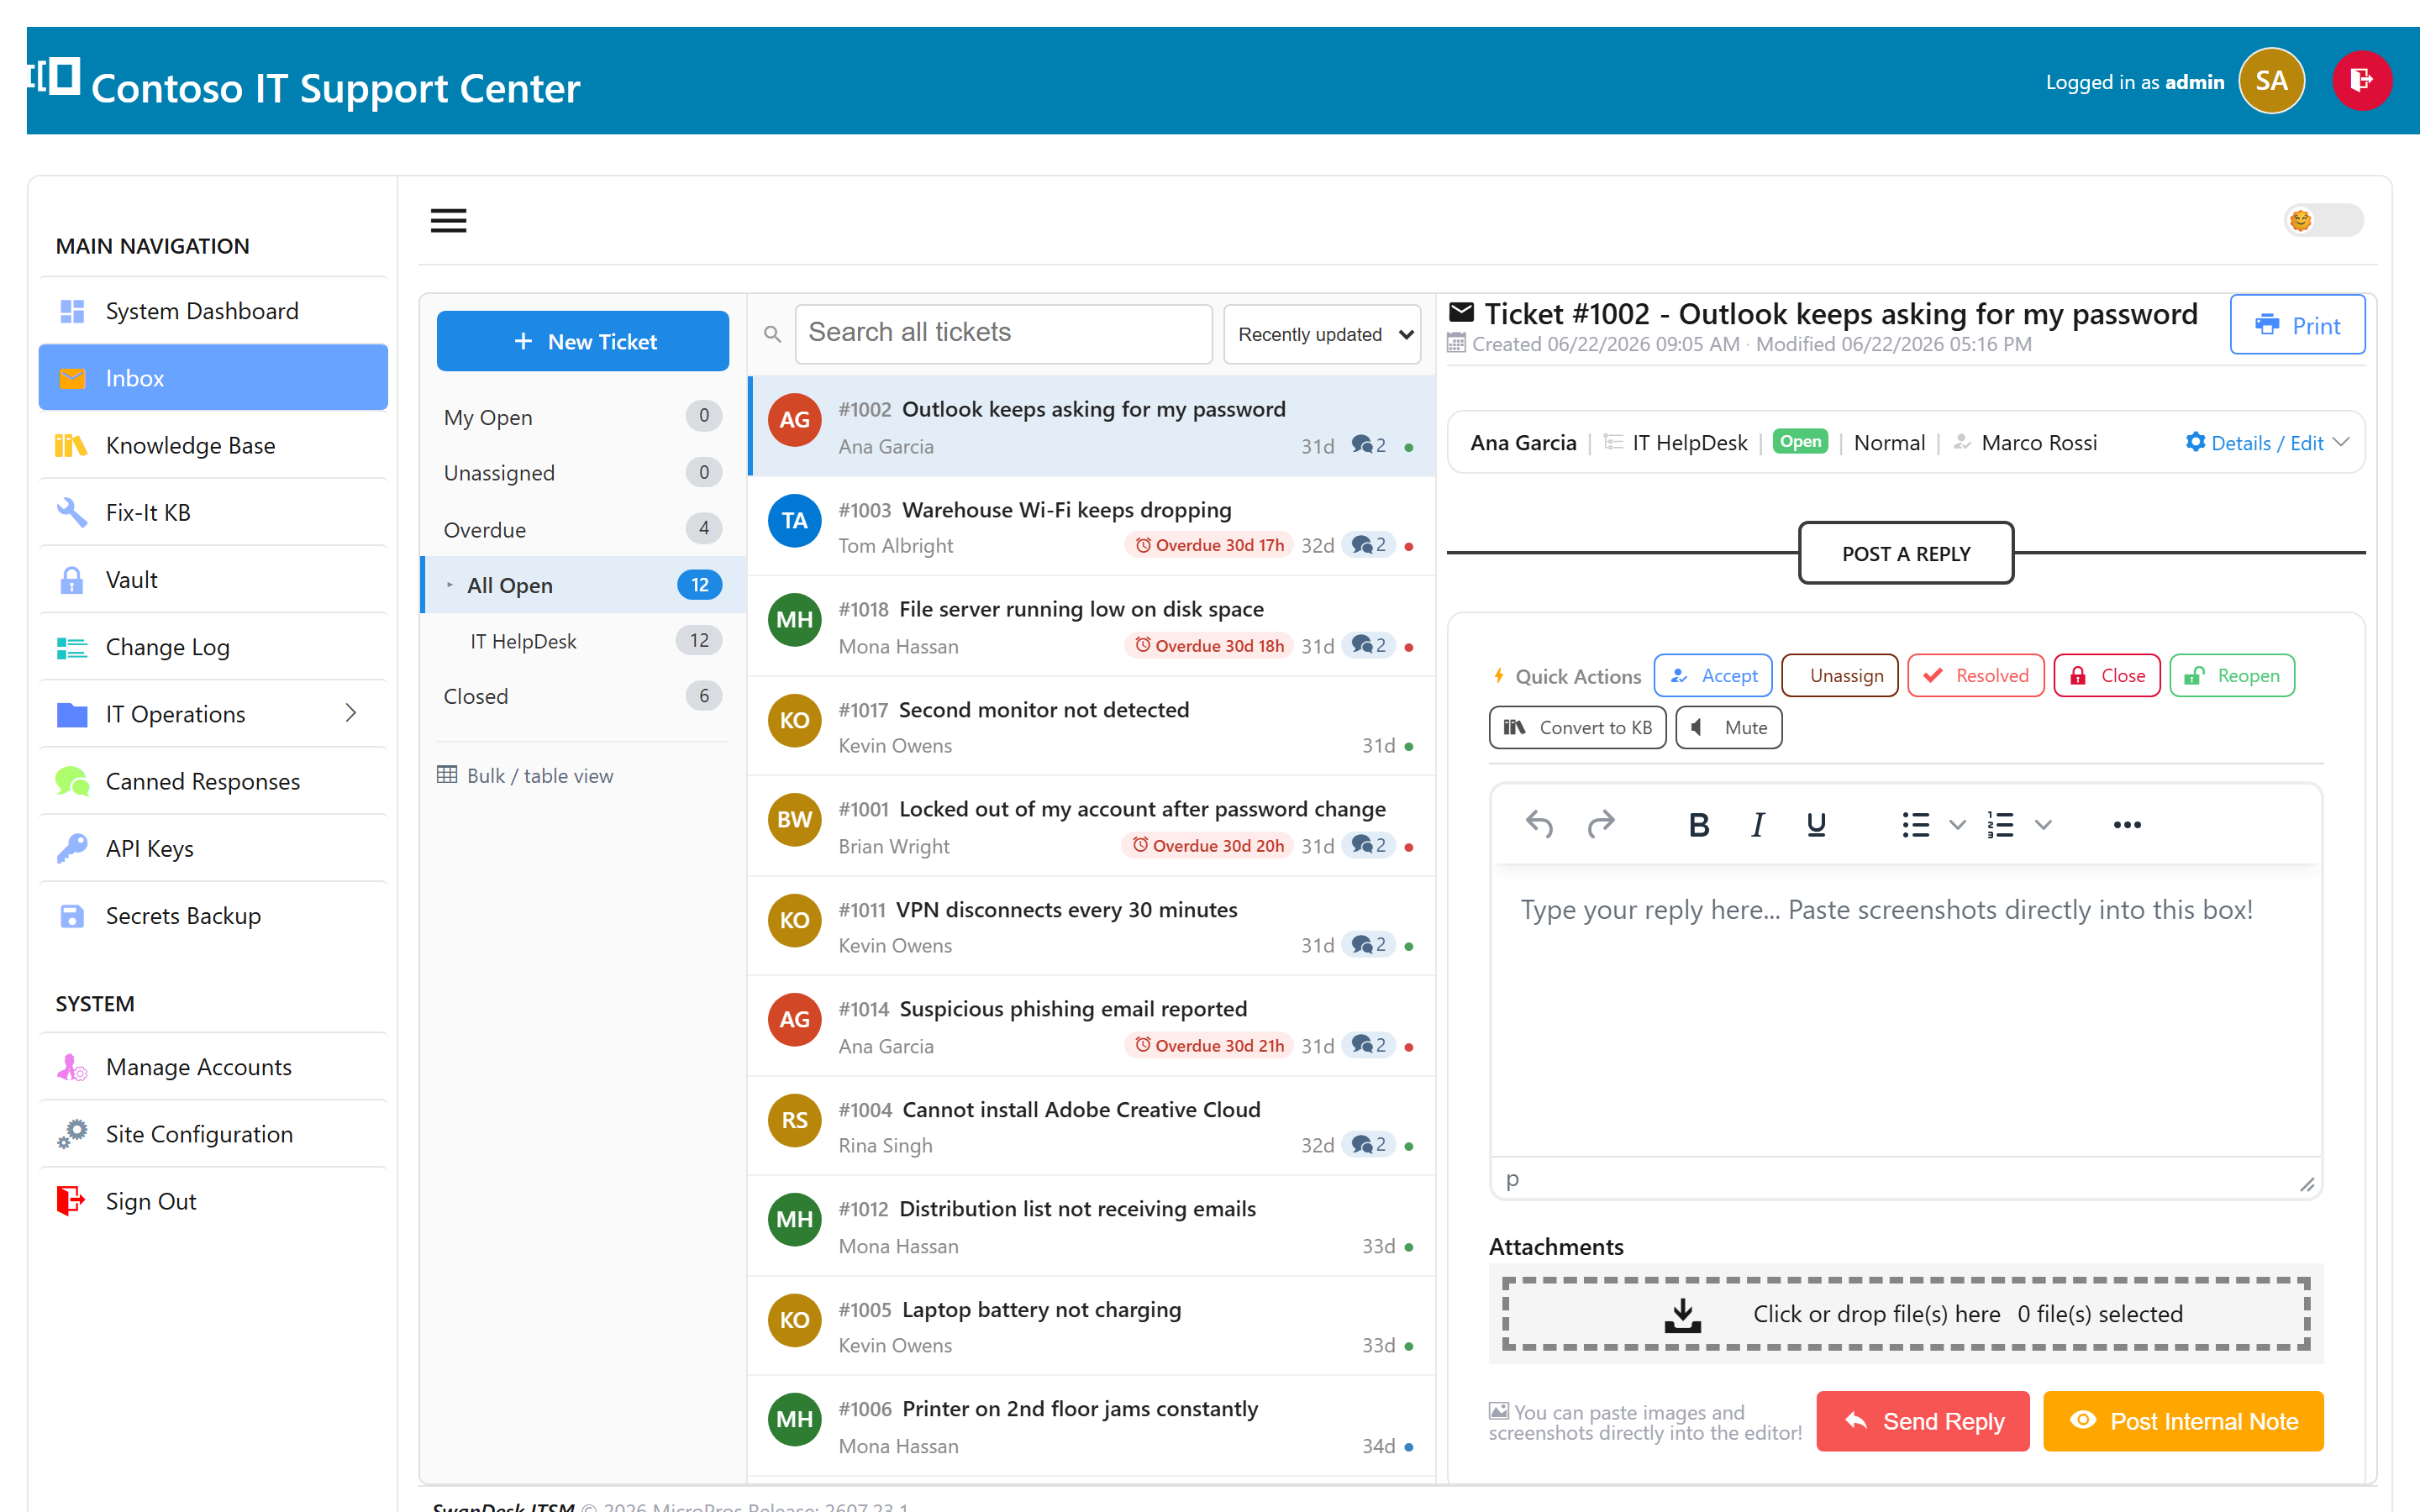Open System Dashboard in sidebar
This screenshot has height=1512, width=2420.
[213, 311]
